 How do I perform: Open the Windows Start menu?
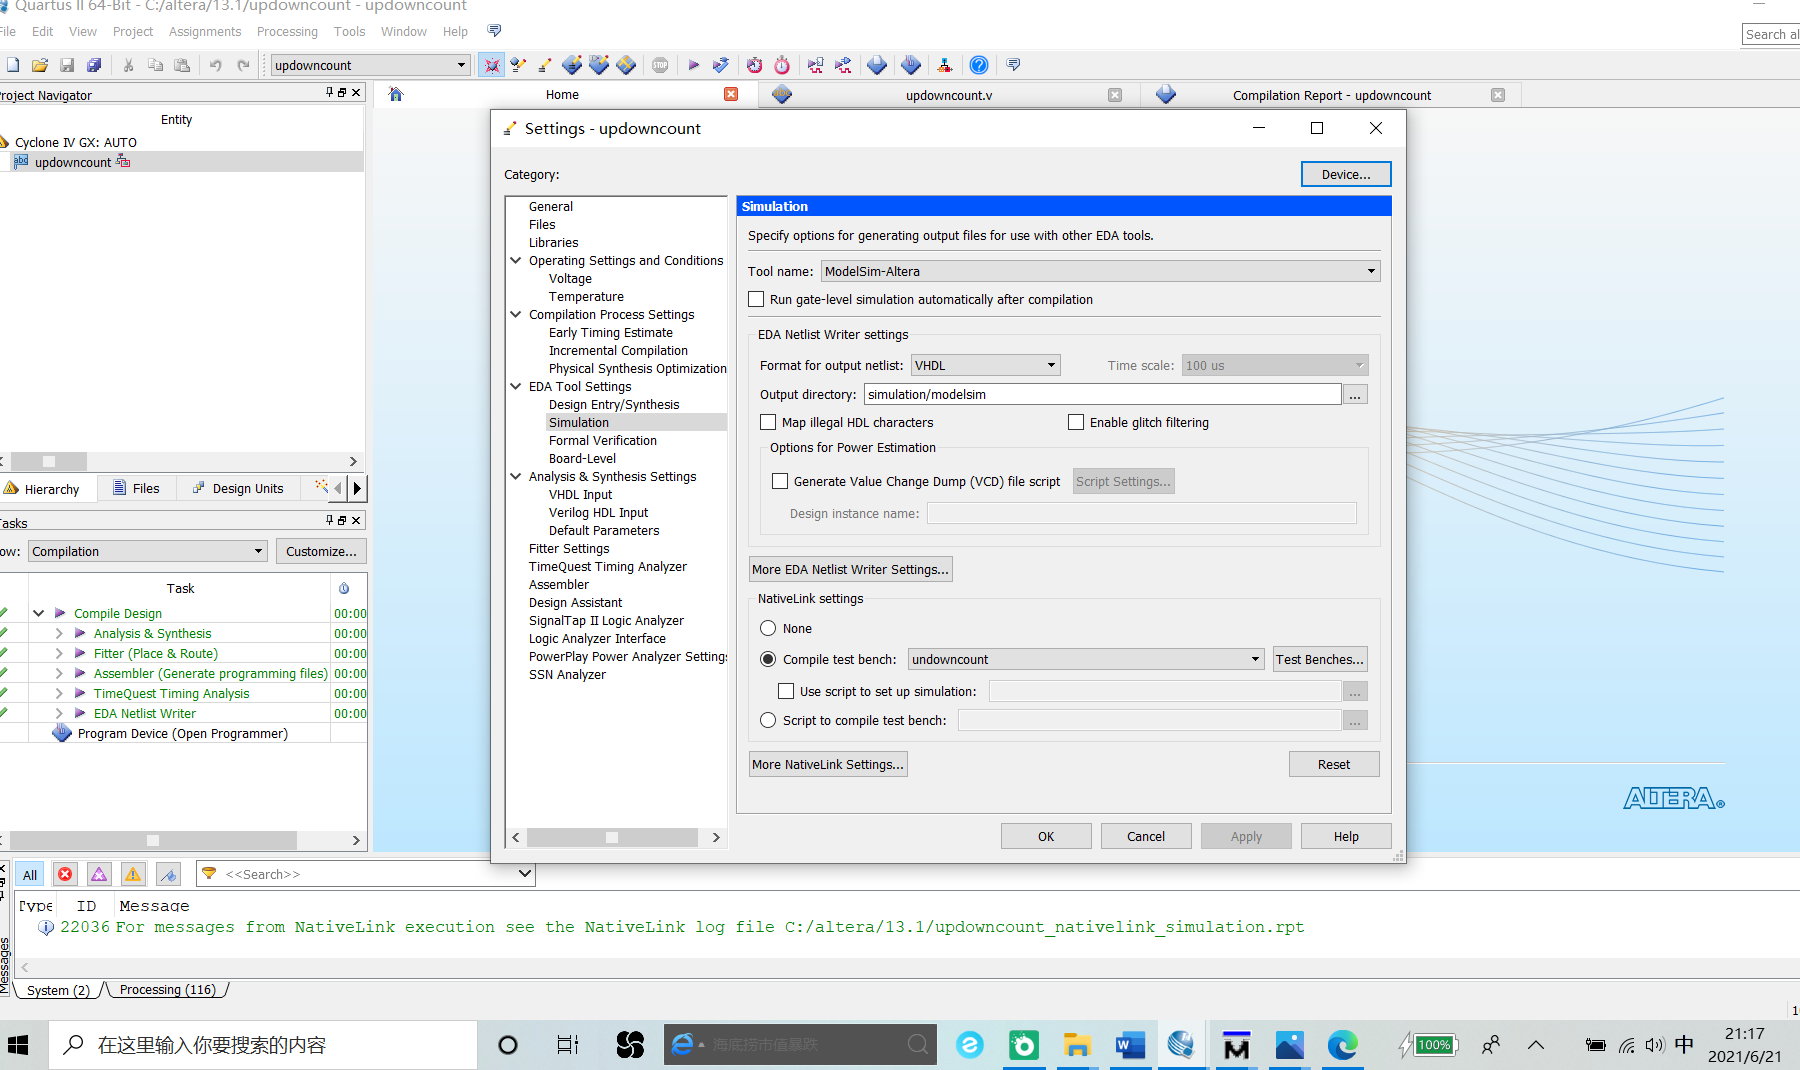(x=18, y=1045)
